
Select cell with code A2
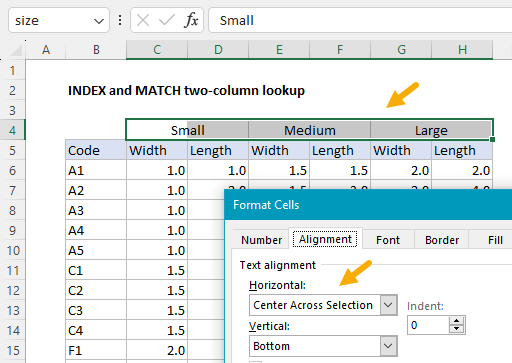[96, 190]
